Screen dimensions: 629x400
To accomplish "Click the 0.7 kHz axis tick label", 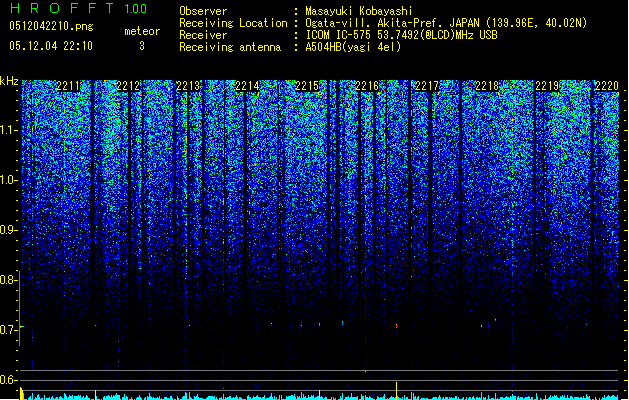I will pyautogui.click(x=9, y=330).
